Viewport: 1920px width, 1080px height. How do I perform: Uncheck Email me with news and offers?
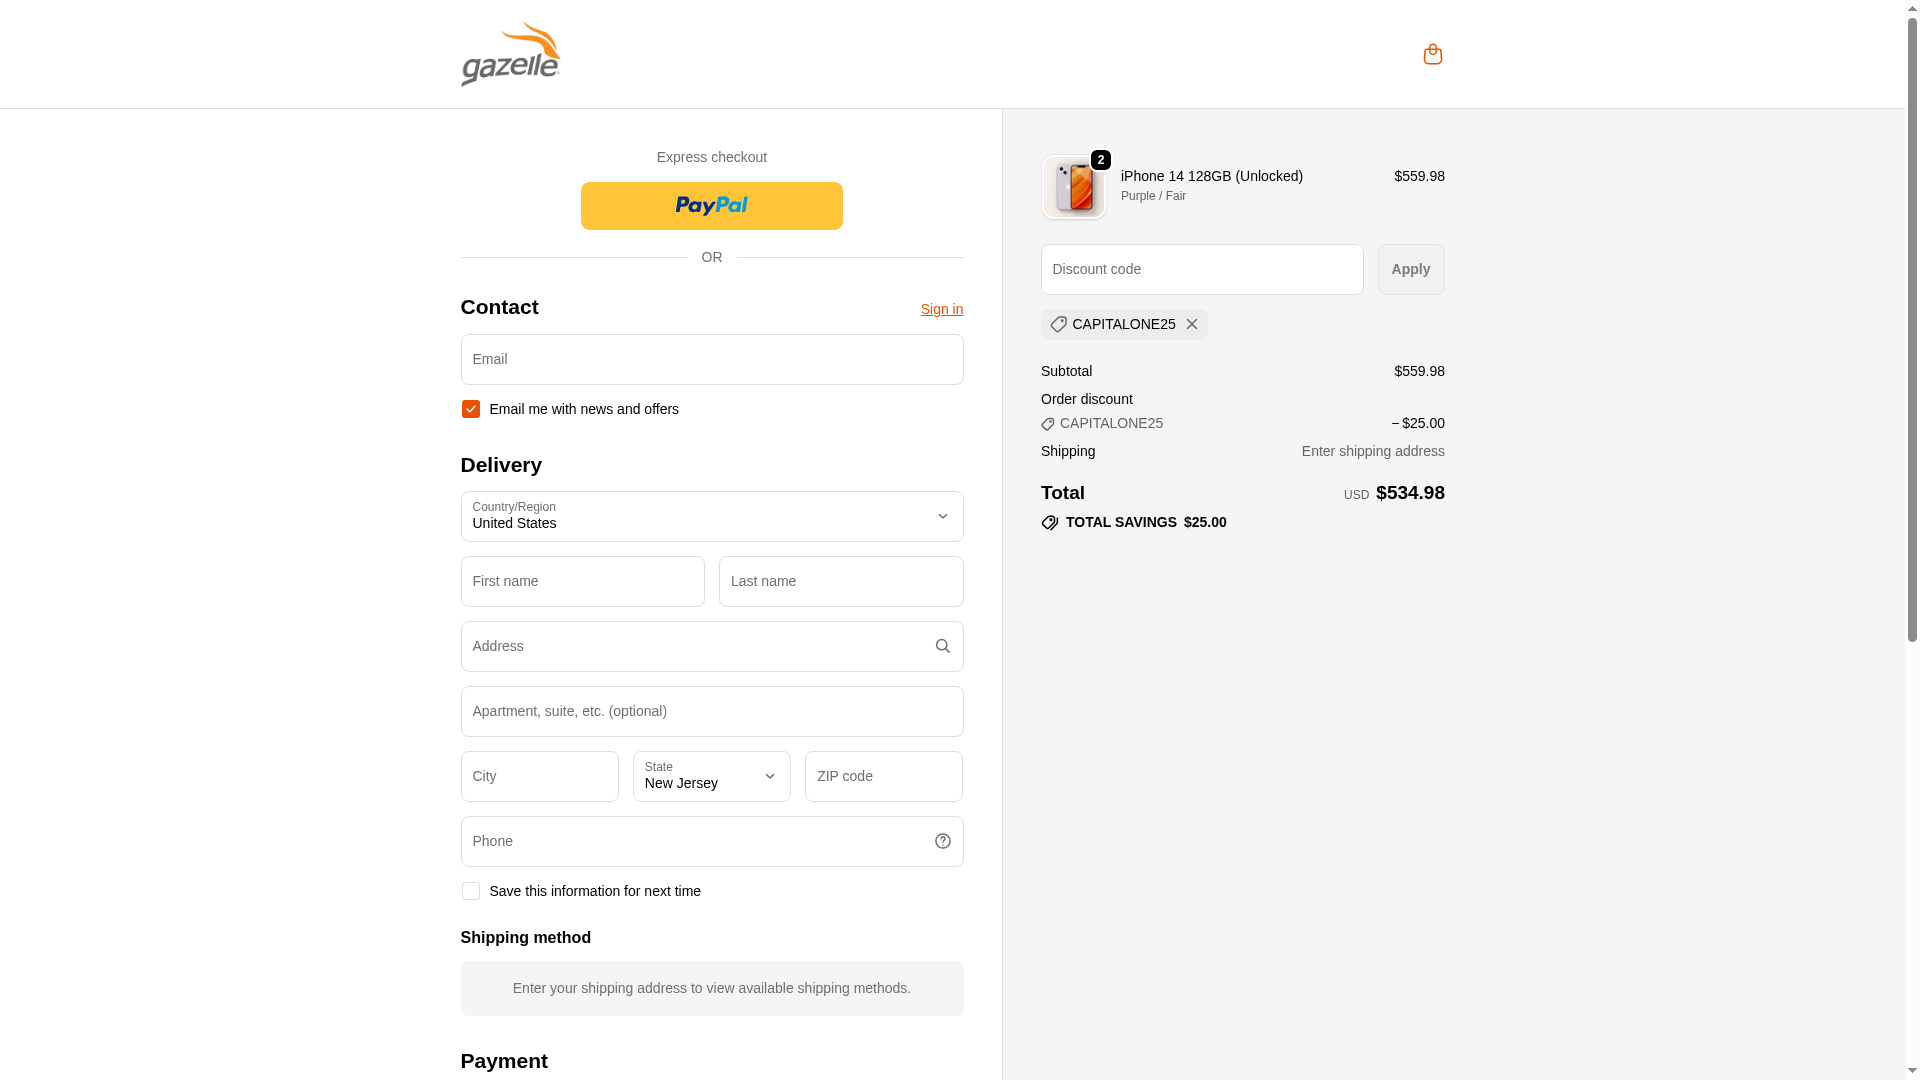coord(470,409)
